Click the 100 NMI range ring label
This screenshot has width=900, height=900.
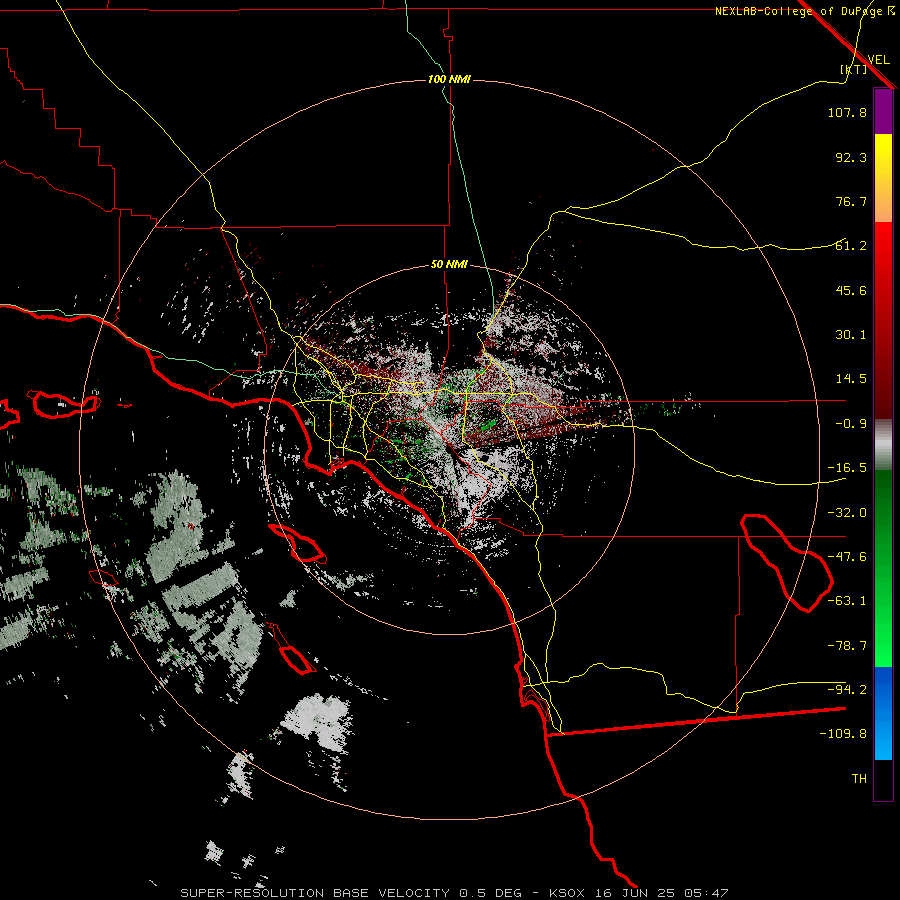tap(449, 79)
